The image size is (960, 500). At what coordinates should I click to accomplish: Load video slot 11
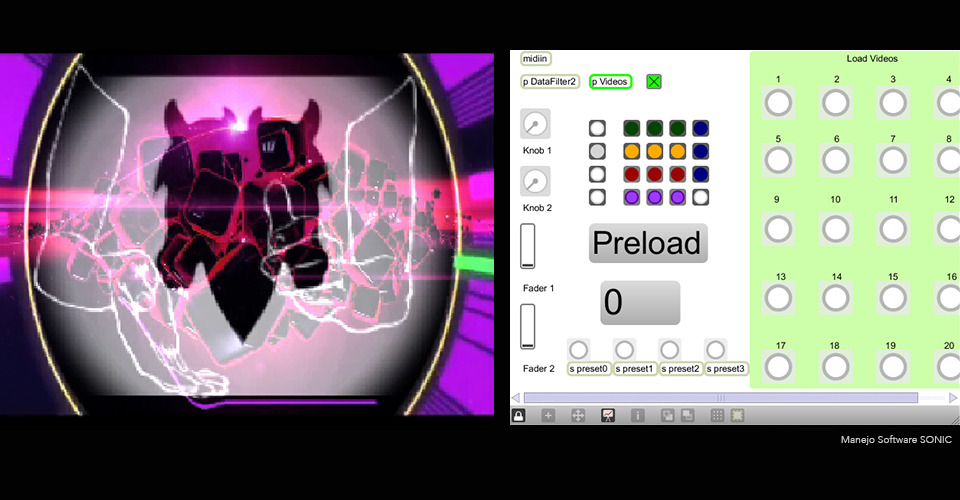pos(893,229)
